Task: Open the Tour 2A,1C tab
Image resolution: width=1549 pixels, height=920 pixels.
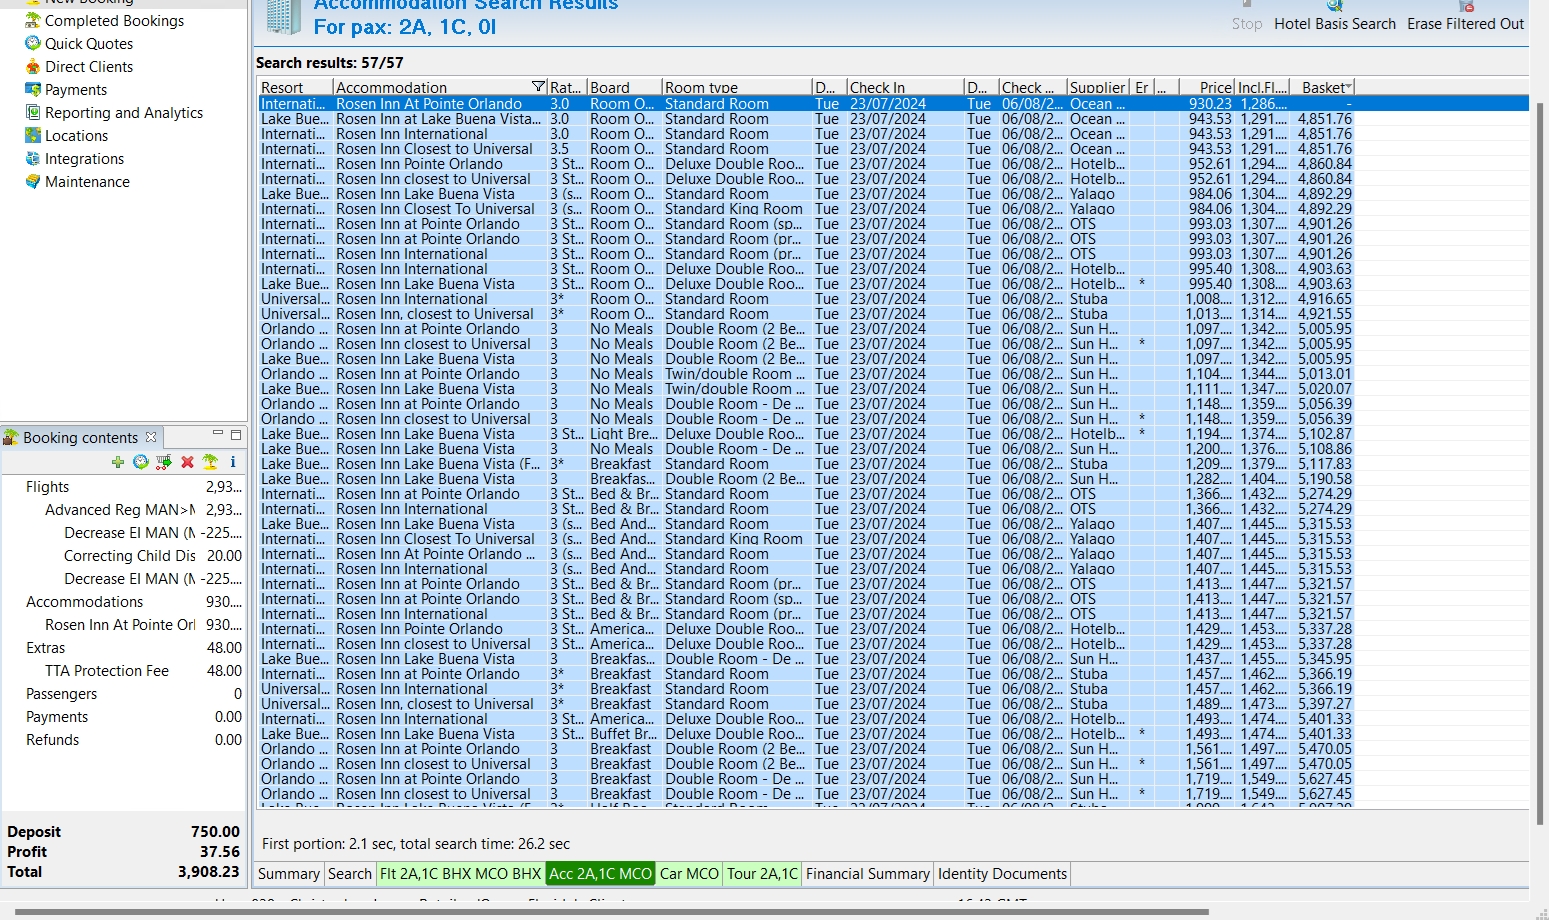Action: point(762,874)
